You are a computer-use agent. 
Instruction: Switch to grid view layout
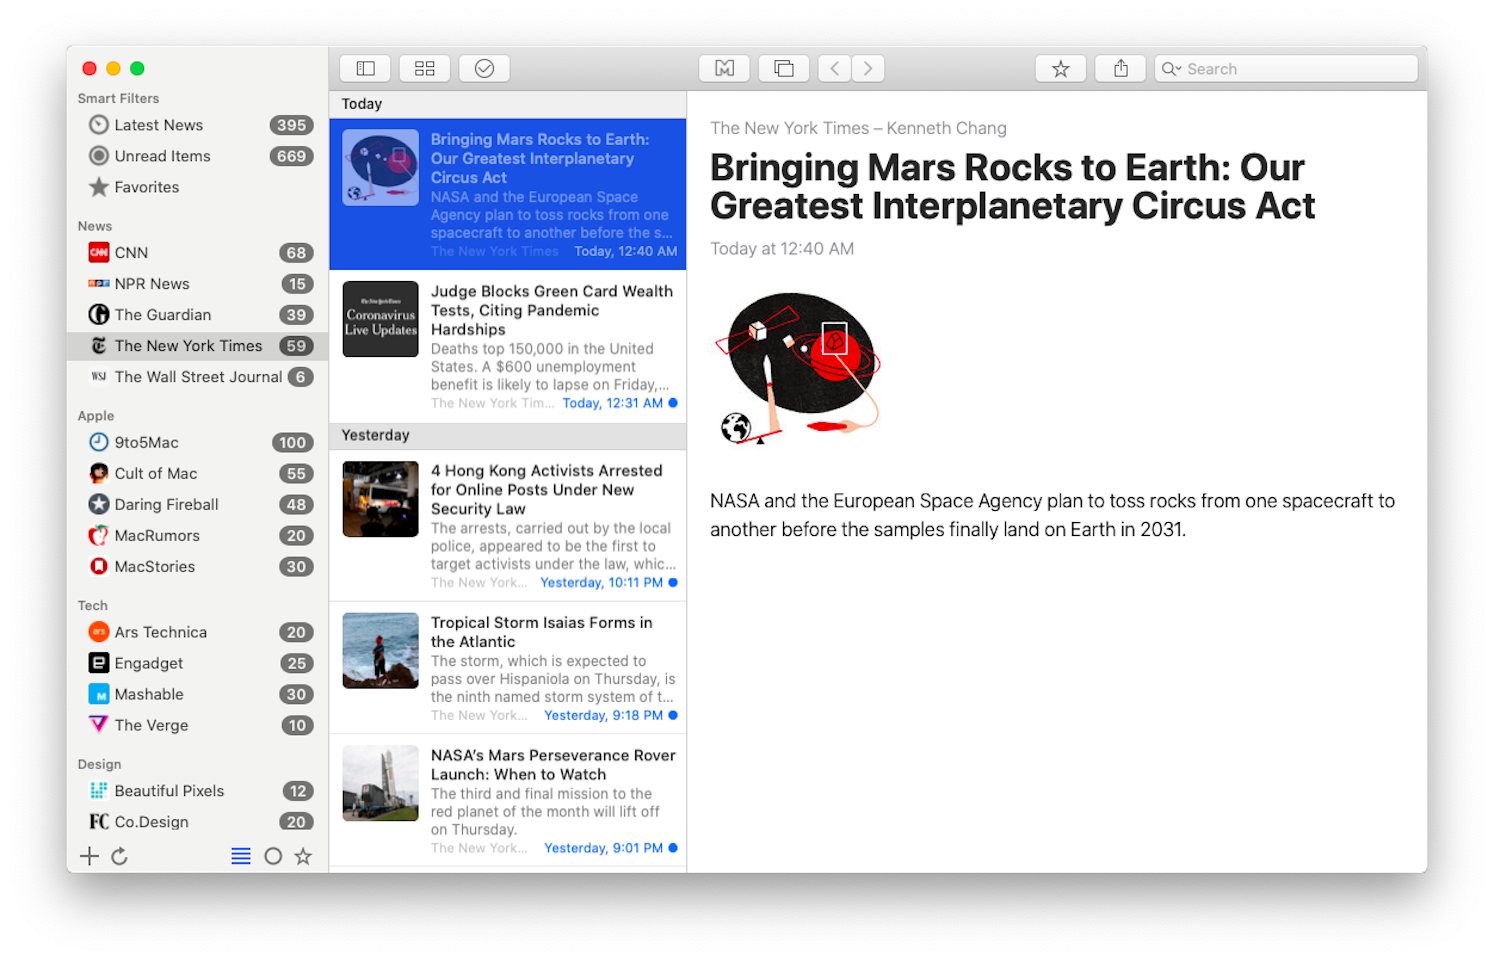pyautogui.click(x=424, y=68)
